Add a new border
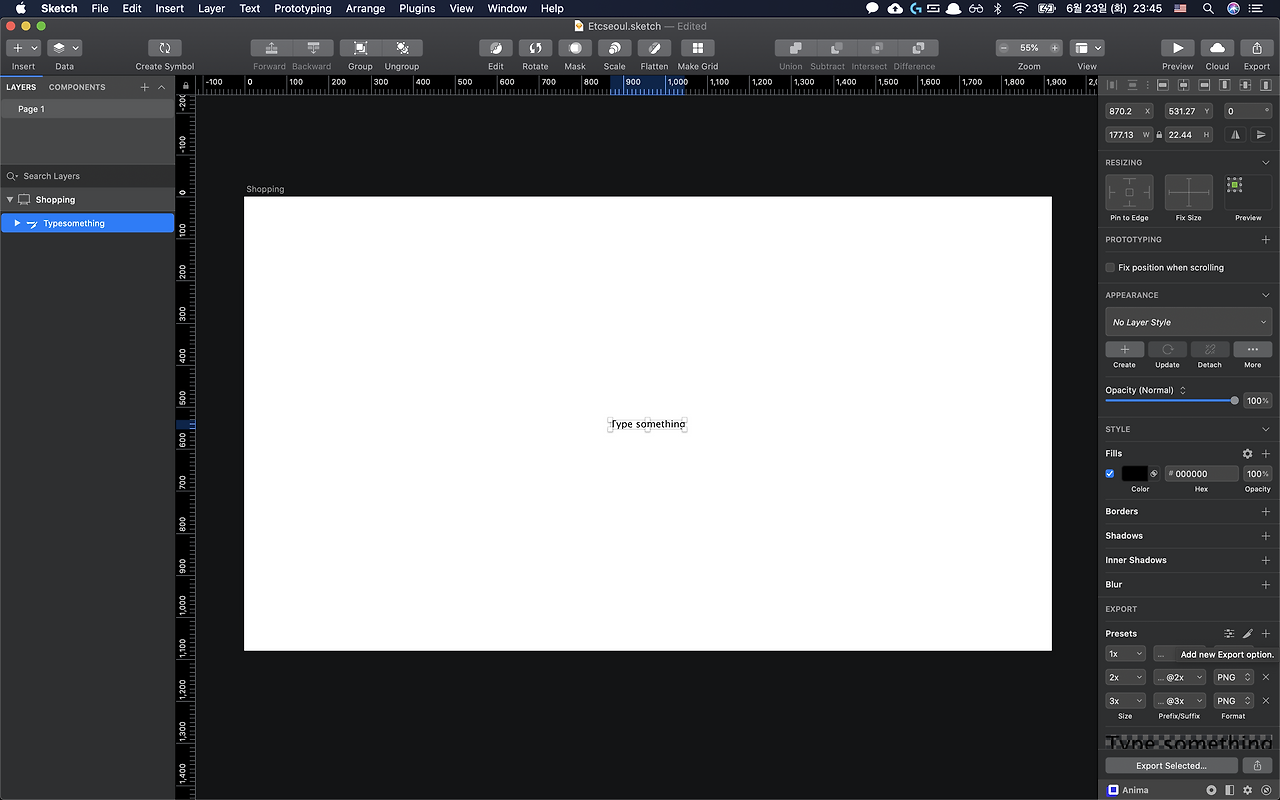 pyautogui.click(x=1266, y=512)
